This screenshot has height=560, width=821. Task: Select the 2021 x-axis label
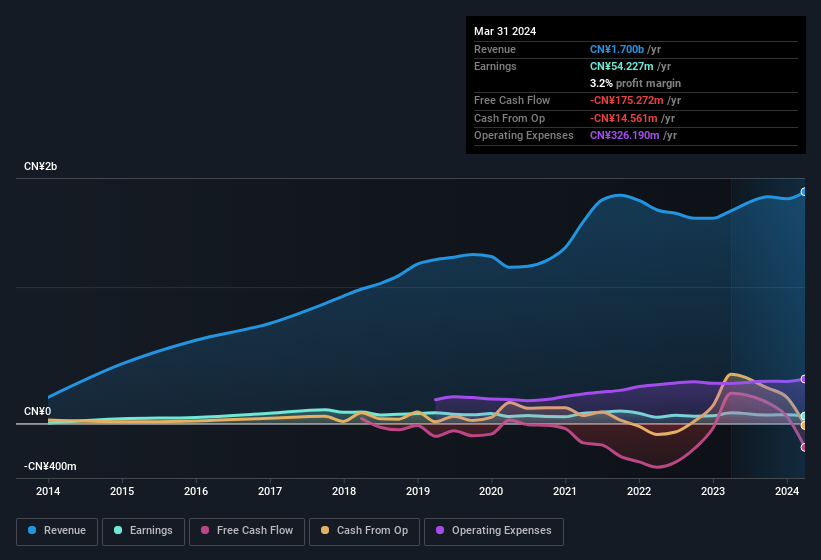tap(565, 491)
